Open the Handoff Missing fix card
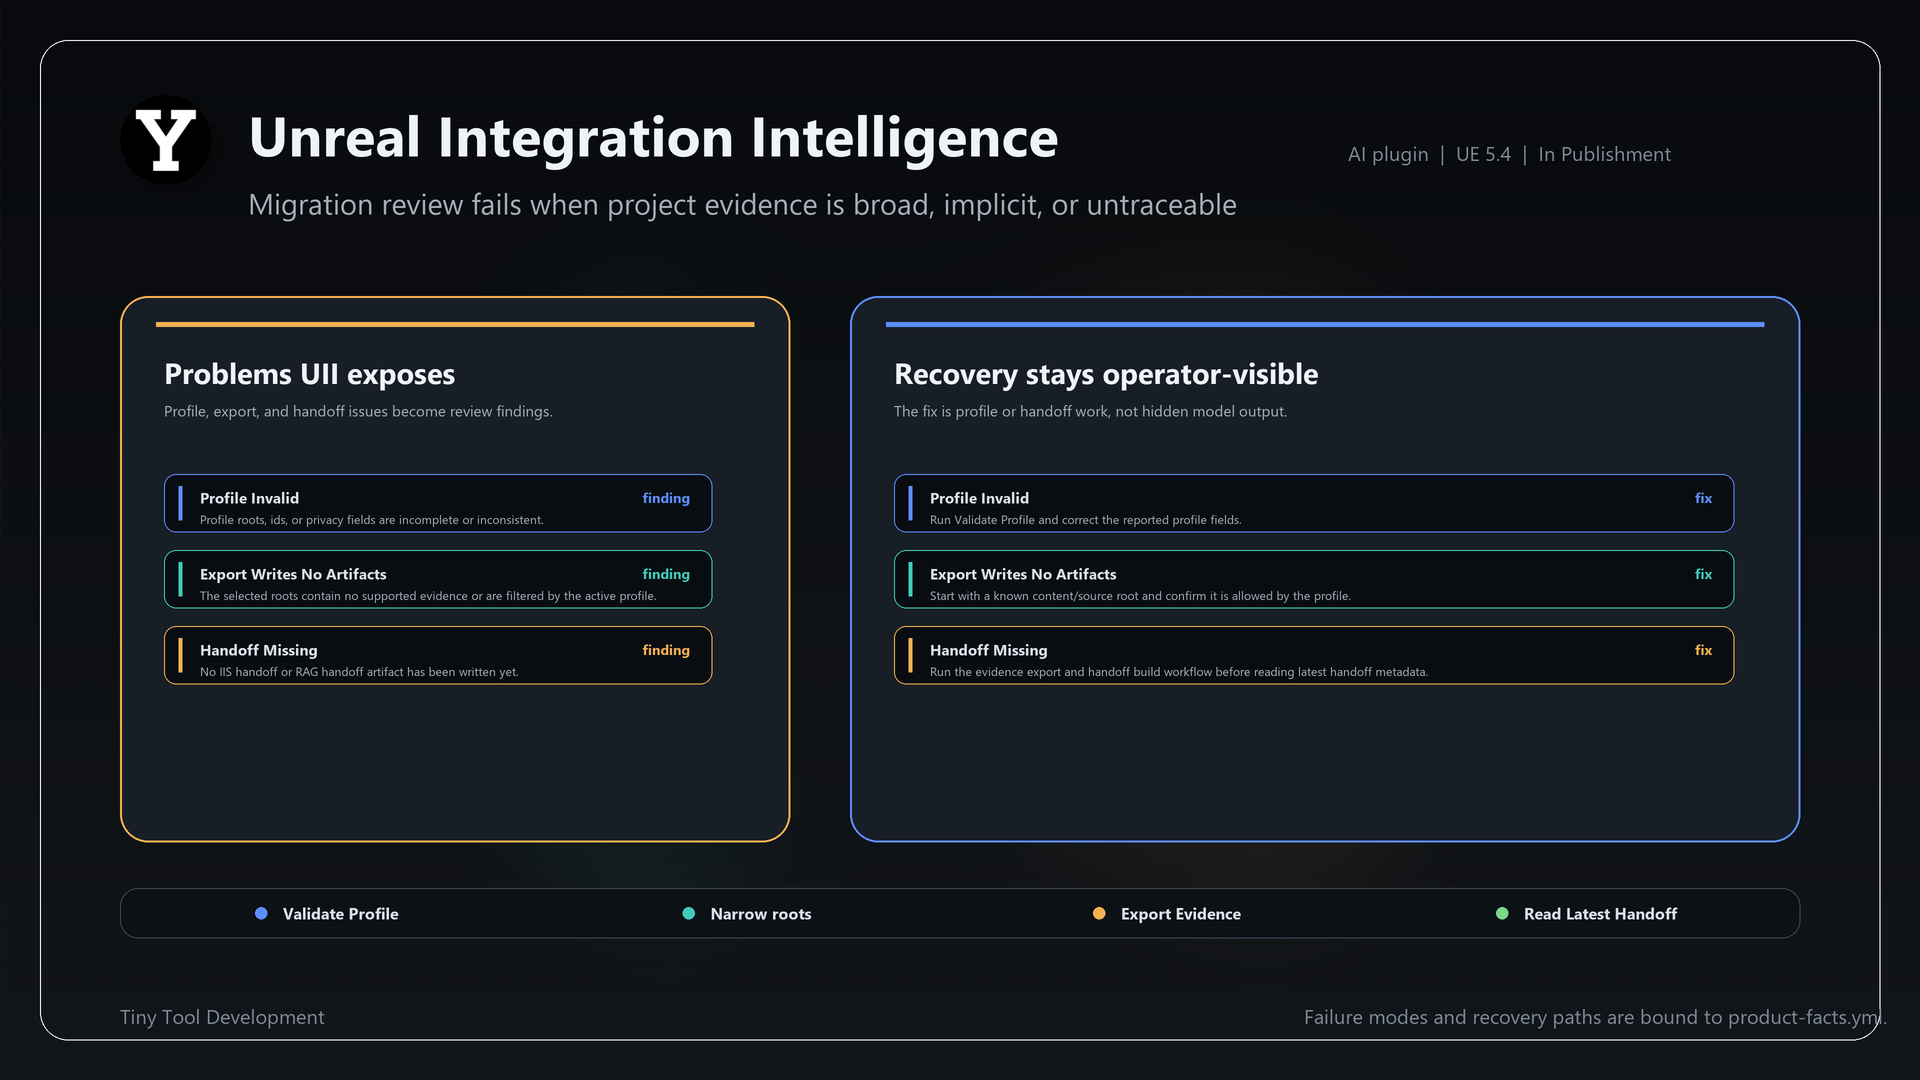The image size is (1920, 1080). [1314, 655]
